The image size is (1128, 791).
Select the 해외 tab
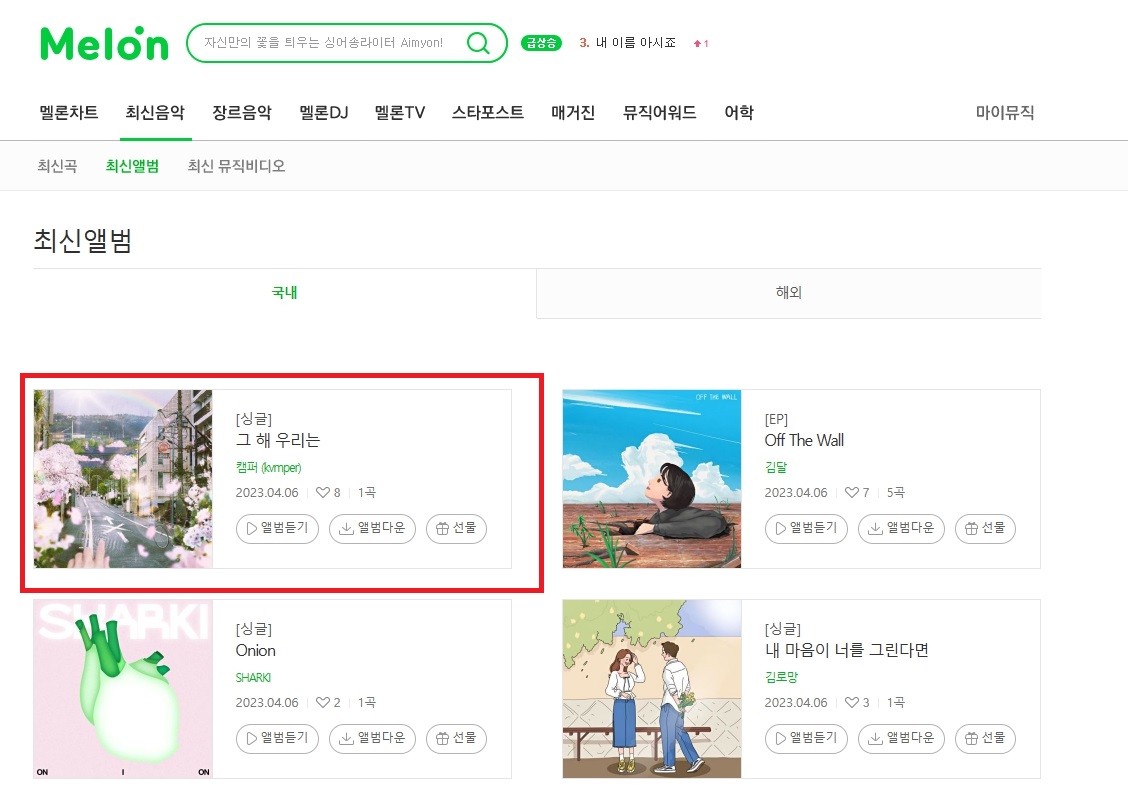coord(788,293)
